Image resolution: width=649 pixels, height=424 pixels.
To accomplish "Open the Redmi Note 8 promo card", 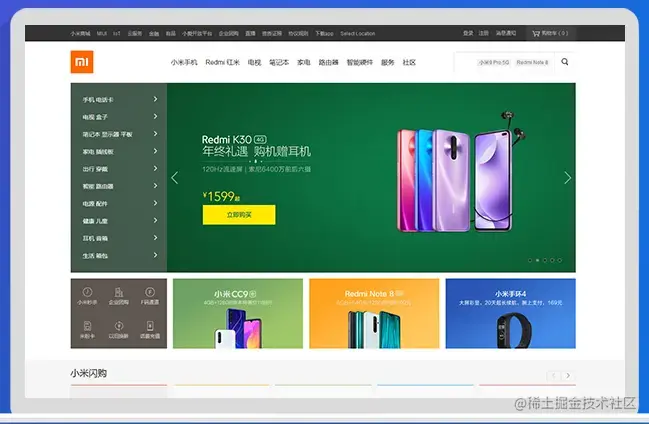I will click(x=374, y=313).
